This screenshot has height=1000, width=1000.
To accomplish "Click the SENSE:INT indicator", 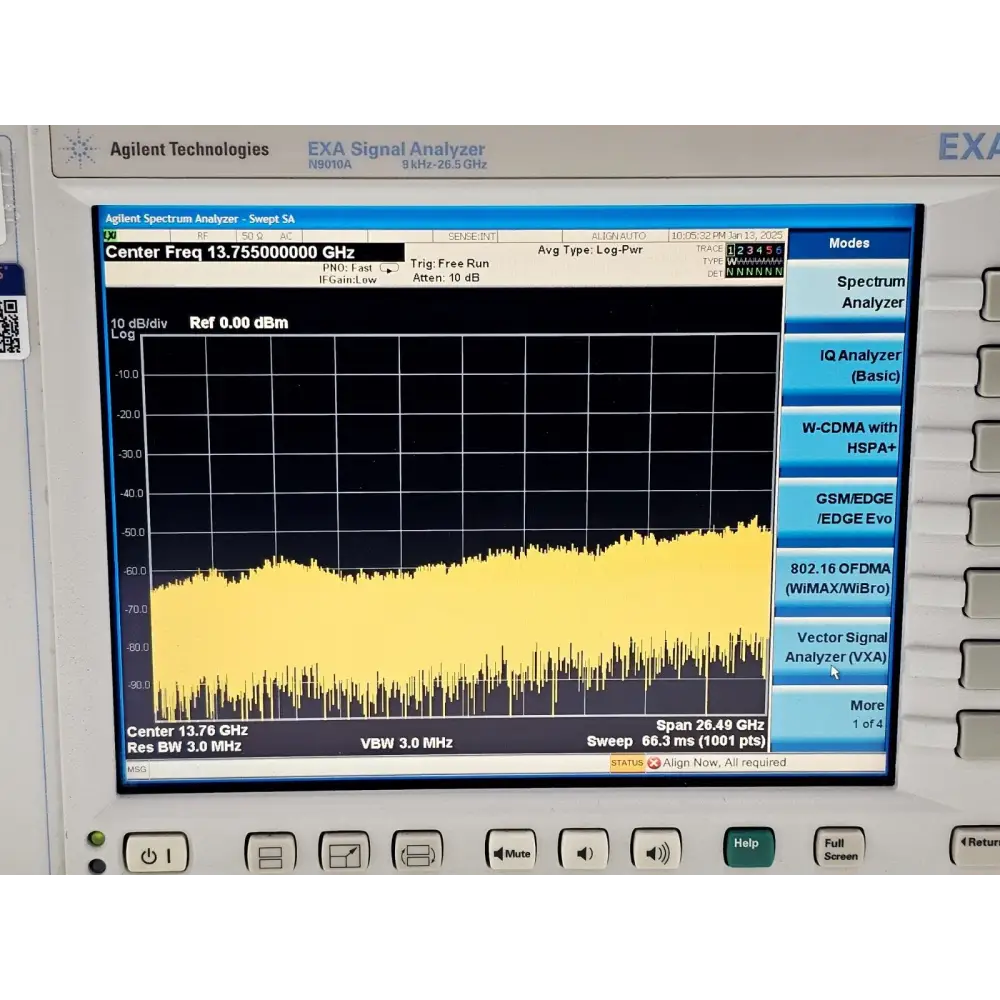I will 471,237.
